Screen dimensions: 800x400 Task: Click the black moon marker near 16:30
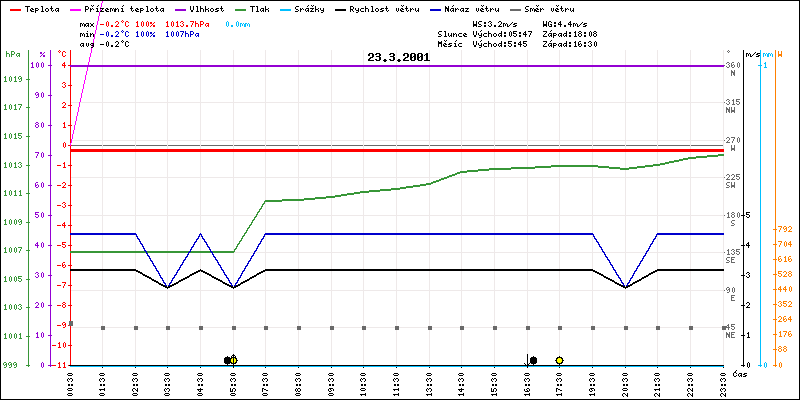point(533,360)
